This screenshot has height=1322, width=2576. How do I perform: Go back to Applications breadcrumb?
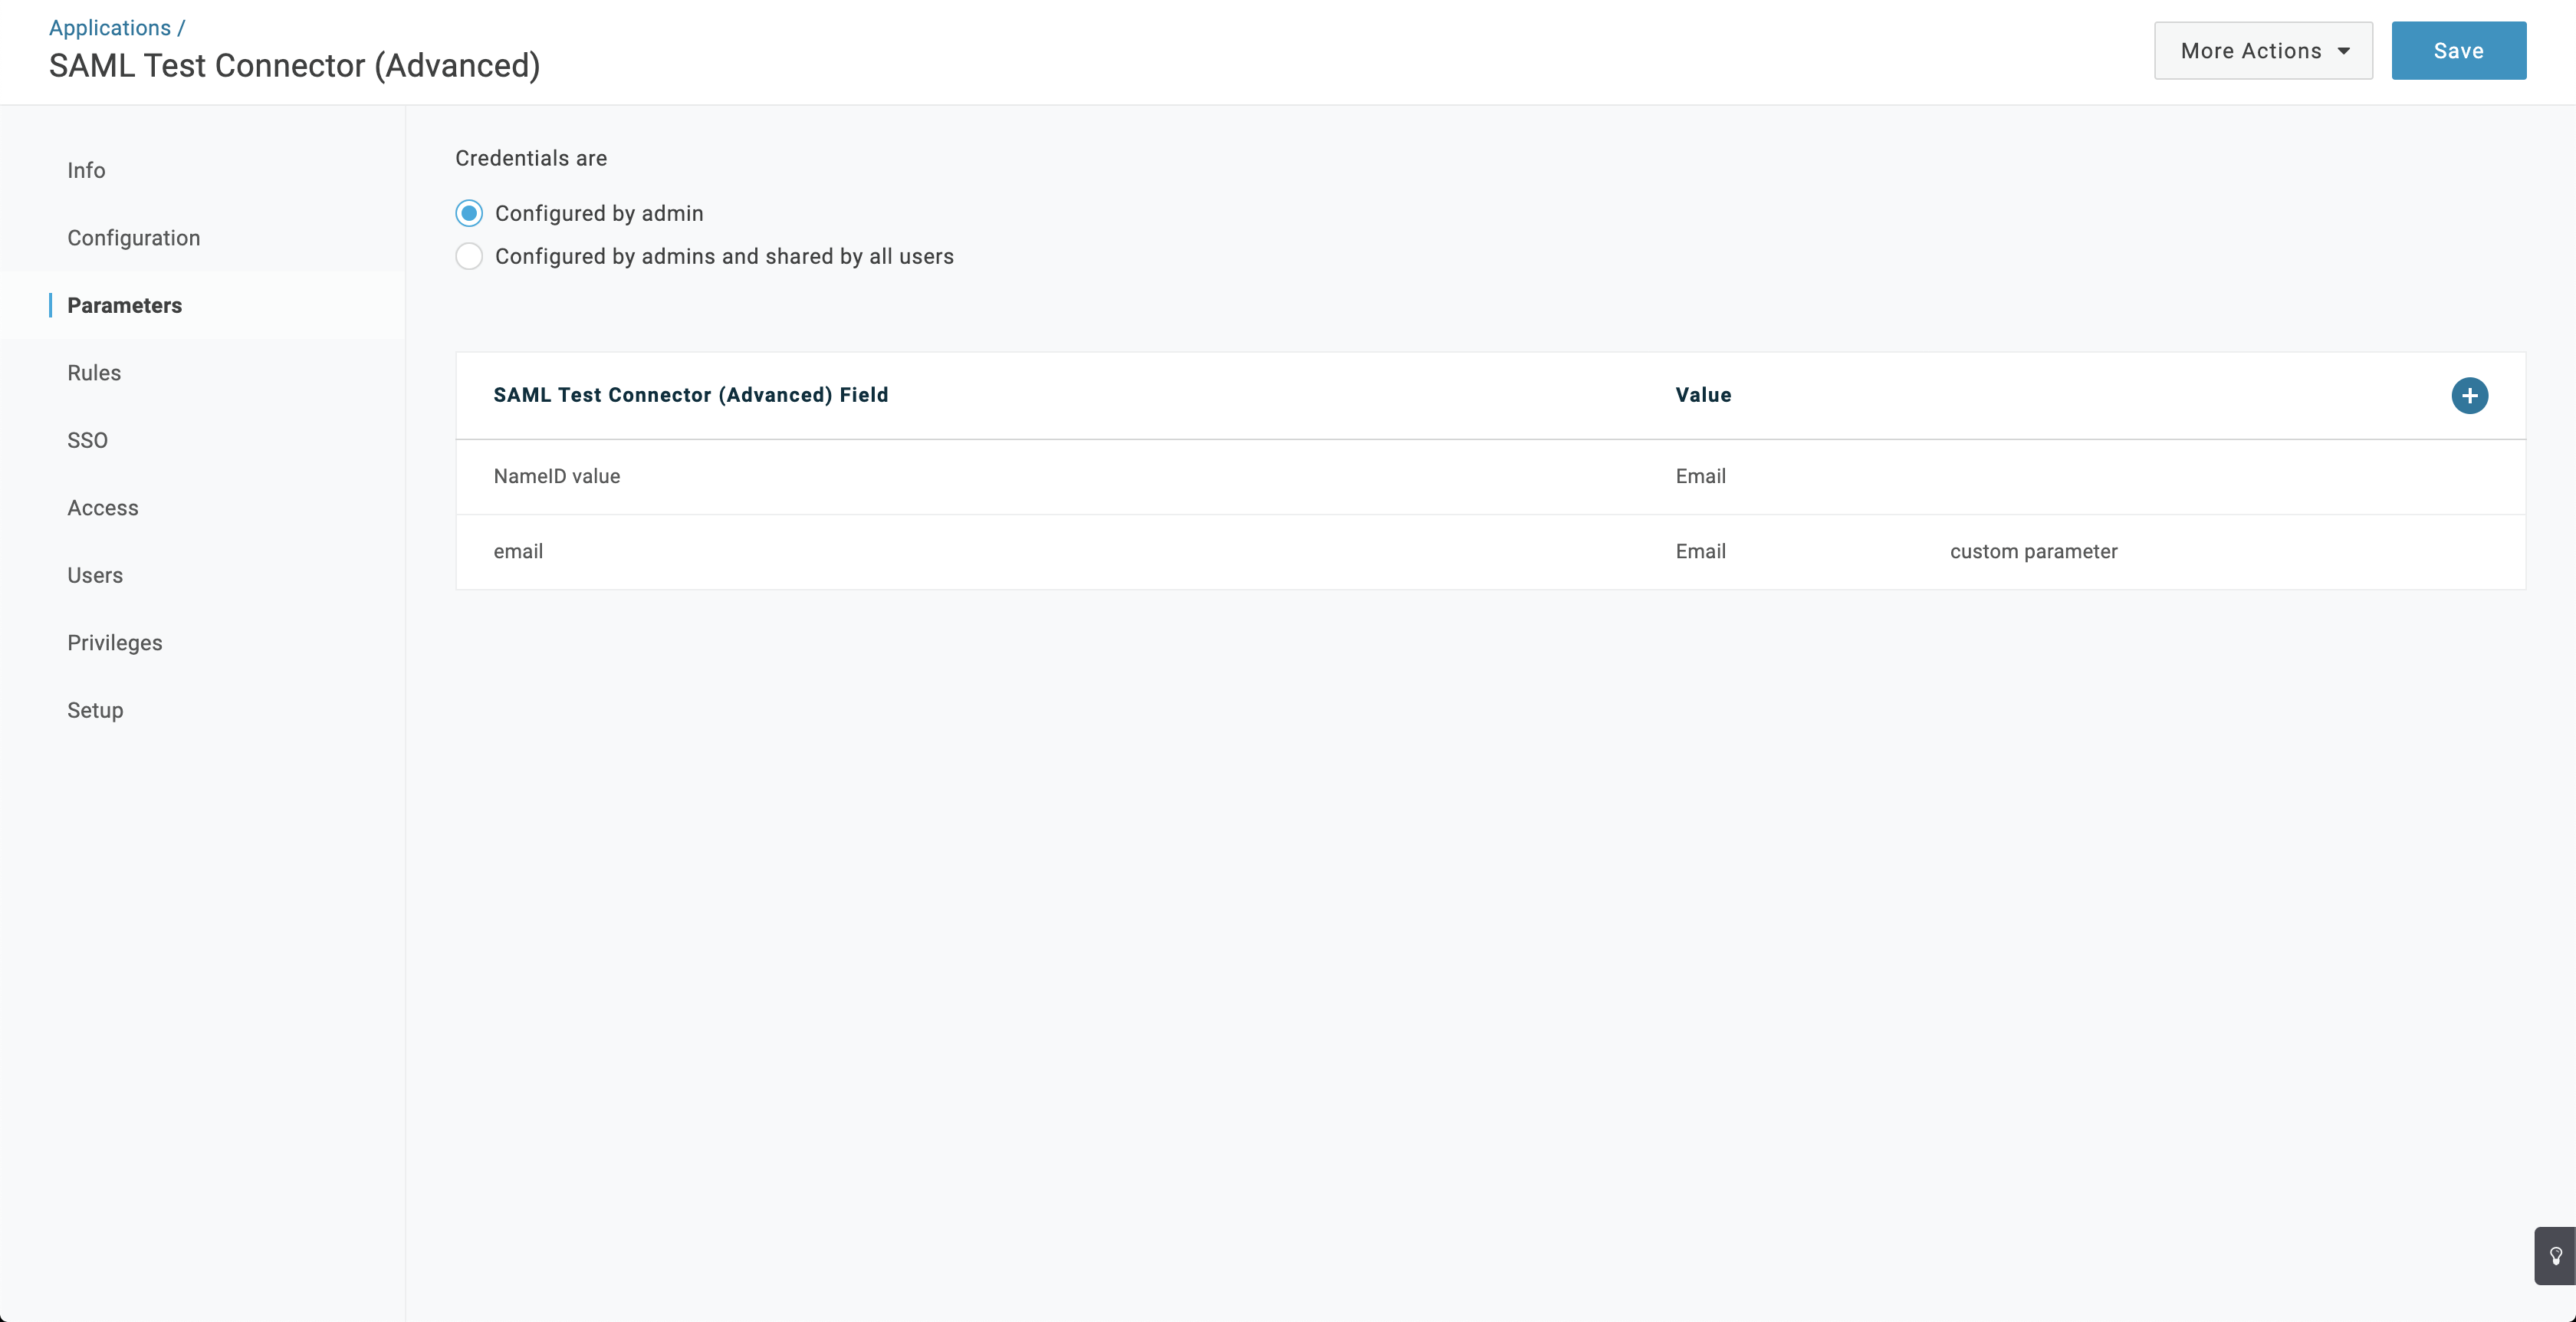pos(110,28)
